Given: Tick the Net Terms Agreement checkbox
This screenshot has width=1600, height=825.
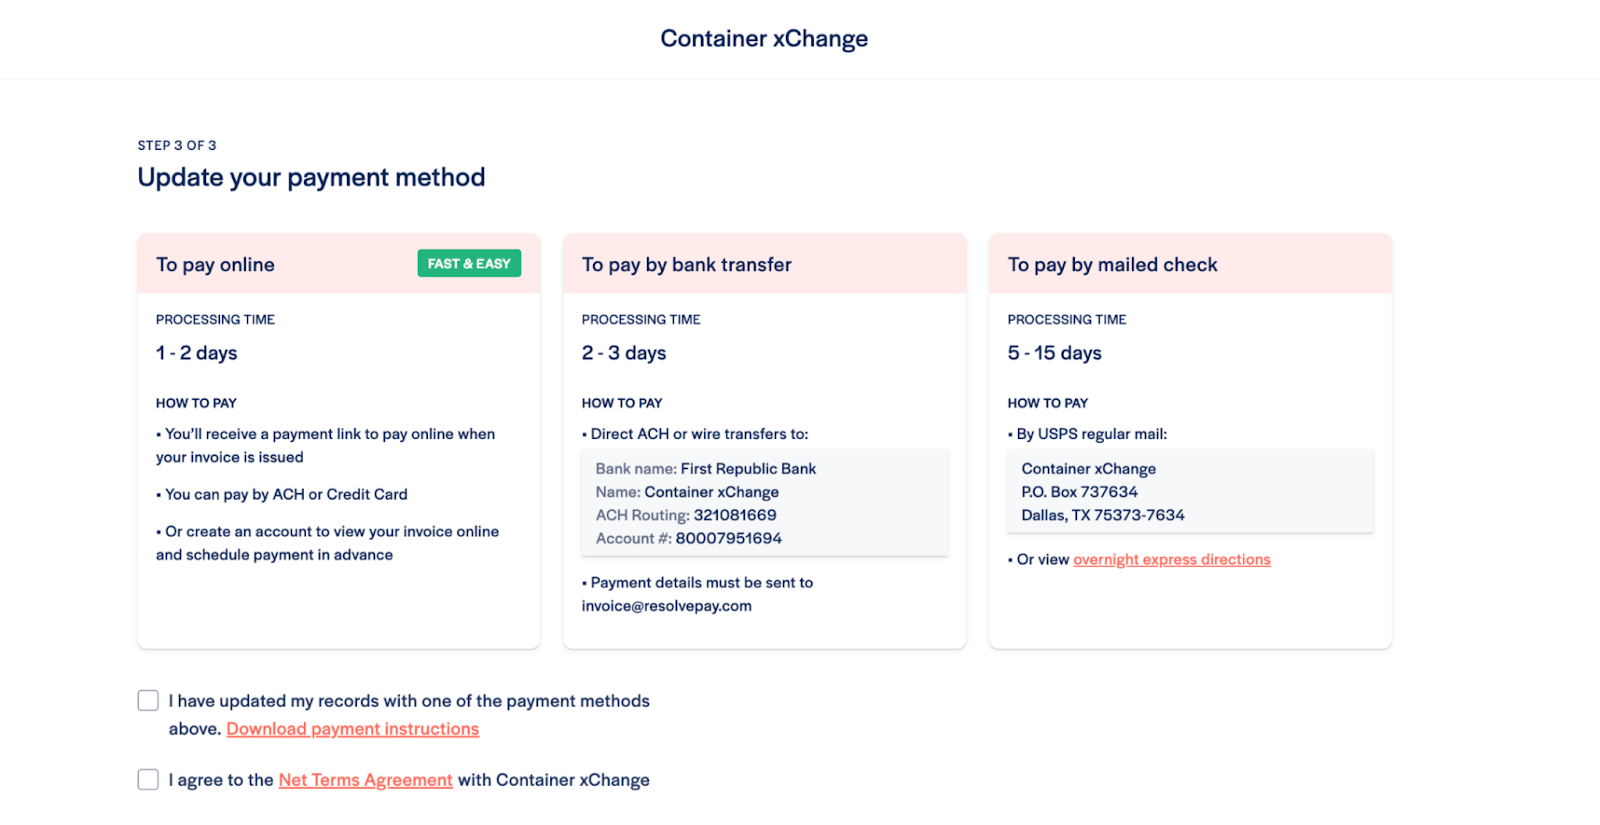Looking at the screenshot, I should pyautogui.click(x=148, y=780).
